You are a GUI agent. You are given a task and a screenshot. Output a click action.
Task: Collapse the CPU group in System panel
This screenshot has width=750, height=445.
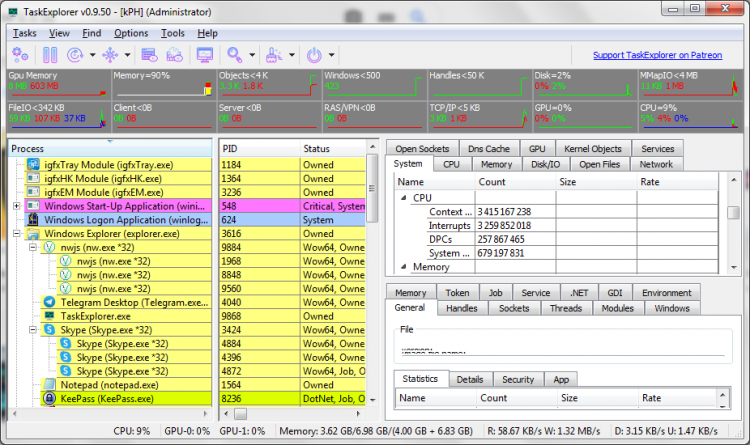click(x=404, y=198)
